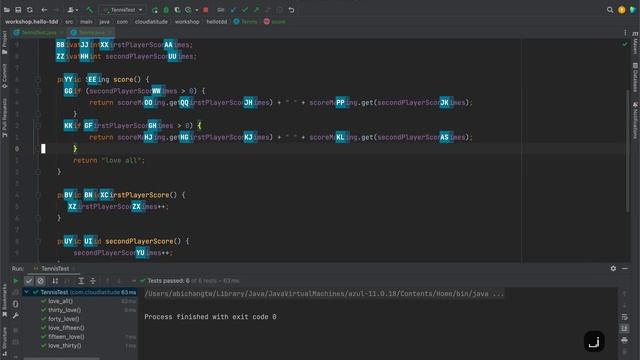The width and height of the screenshot is (640, 360).
Task: Expand the profiler options arrow
Action: [x=197, y=10]
